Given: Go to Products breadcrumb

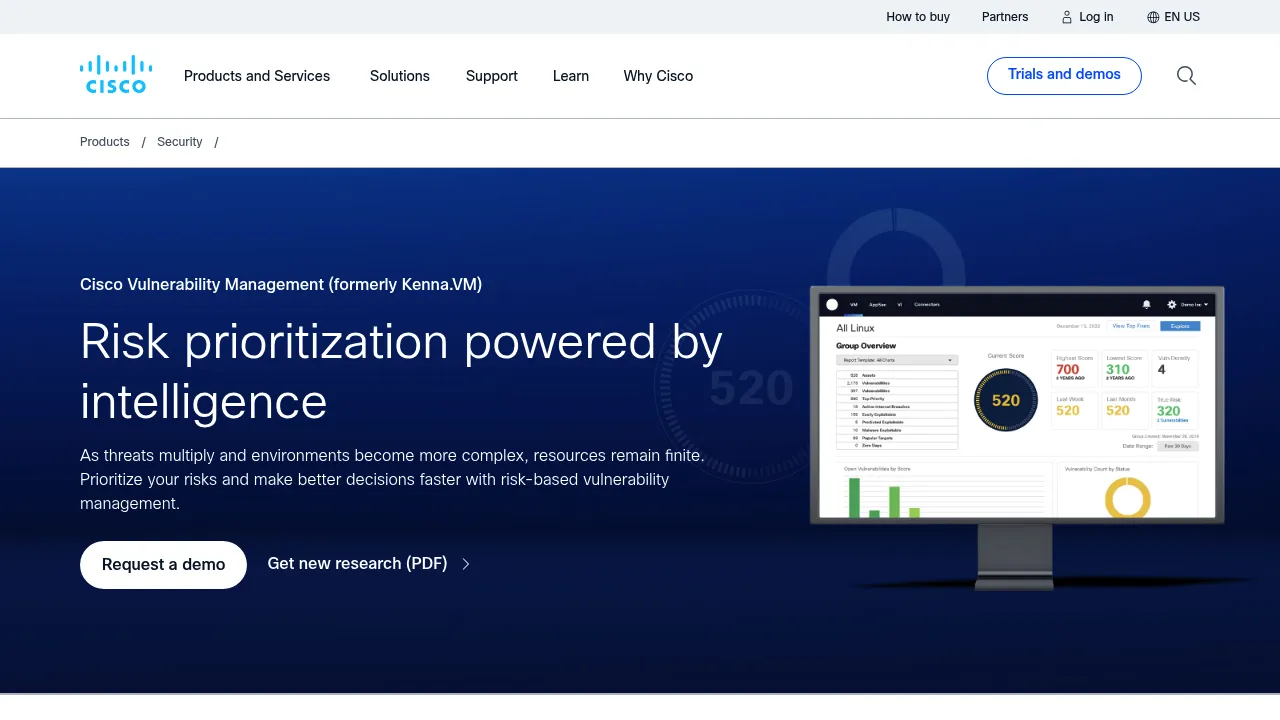Looking at the screenshot, I should tap(105, 142).
